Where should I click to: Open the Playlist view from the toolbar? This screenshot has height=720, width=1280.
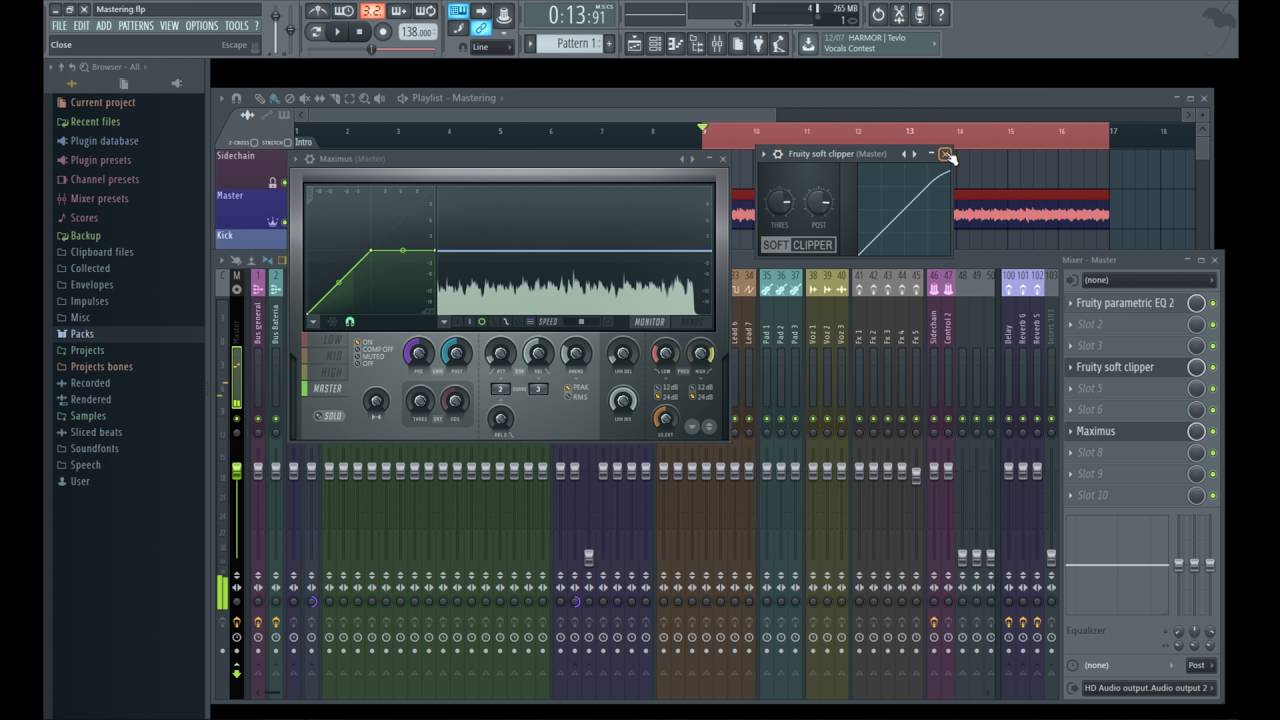pos(635,44)
